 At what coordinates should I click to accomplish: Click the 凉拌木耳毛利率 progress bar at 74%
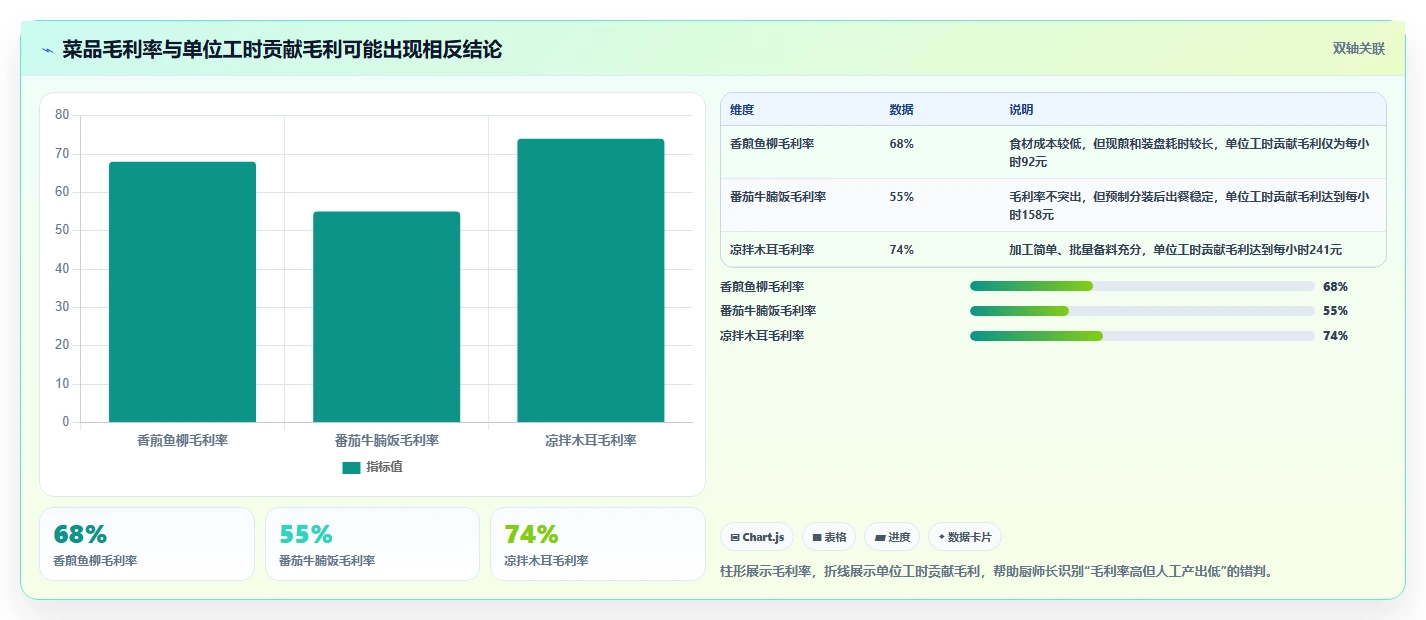1142,336
